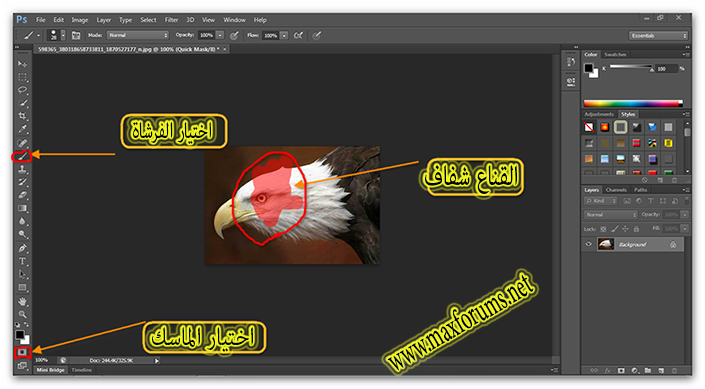Screen dimensions: 705x389
Task: Select the Zoom tool in toolbar
Action: pyautogui.click(x=22, y=314)
